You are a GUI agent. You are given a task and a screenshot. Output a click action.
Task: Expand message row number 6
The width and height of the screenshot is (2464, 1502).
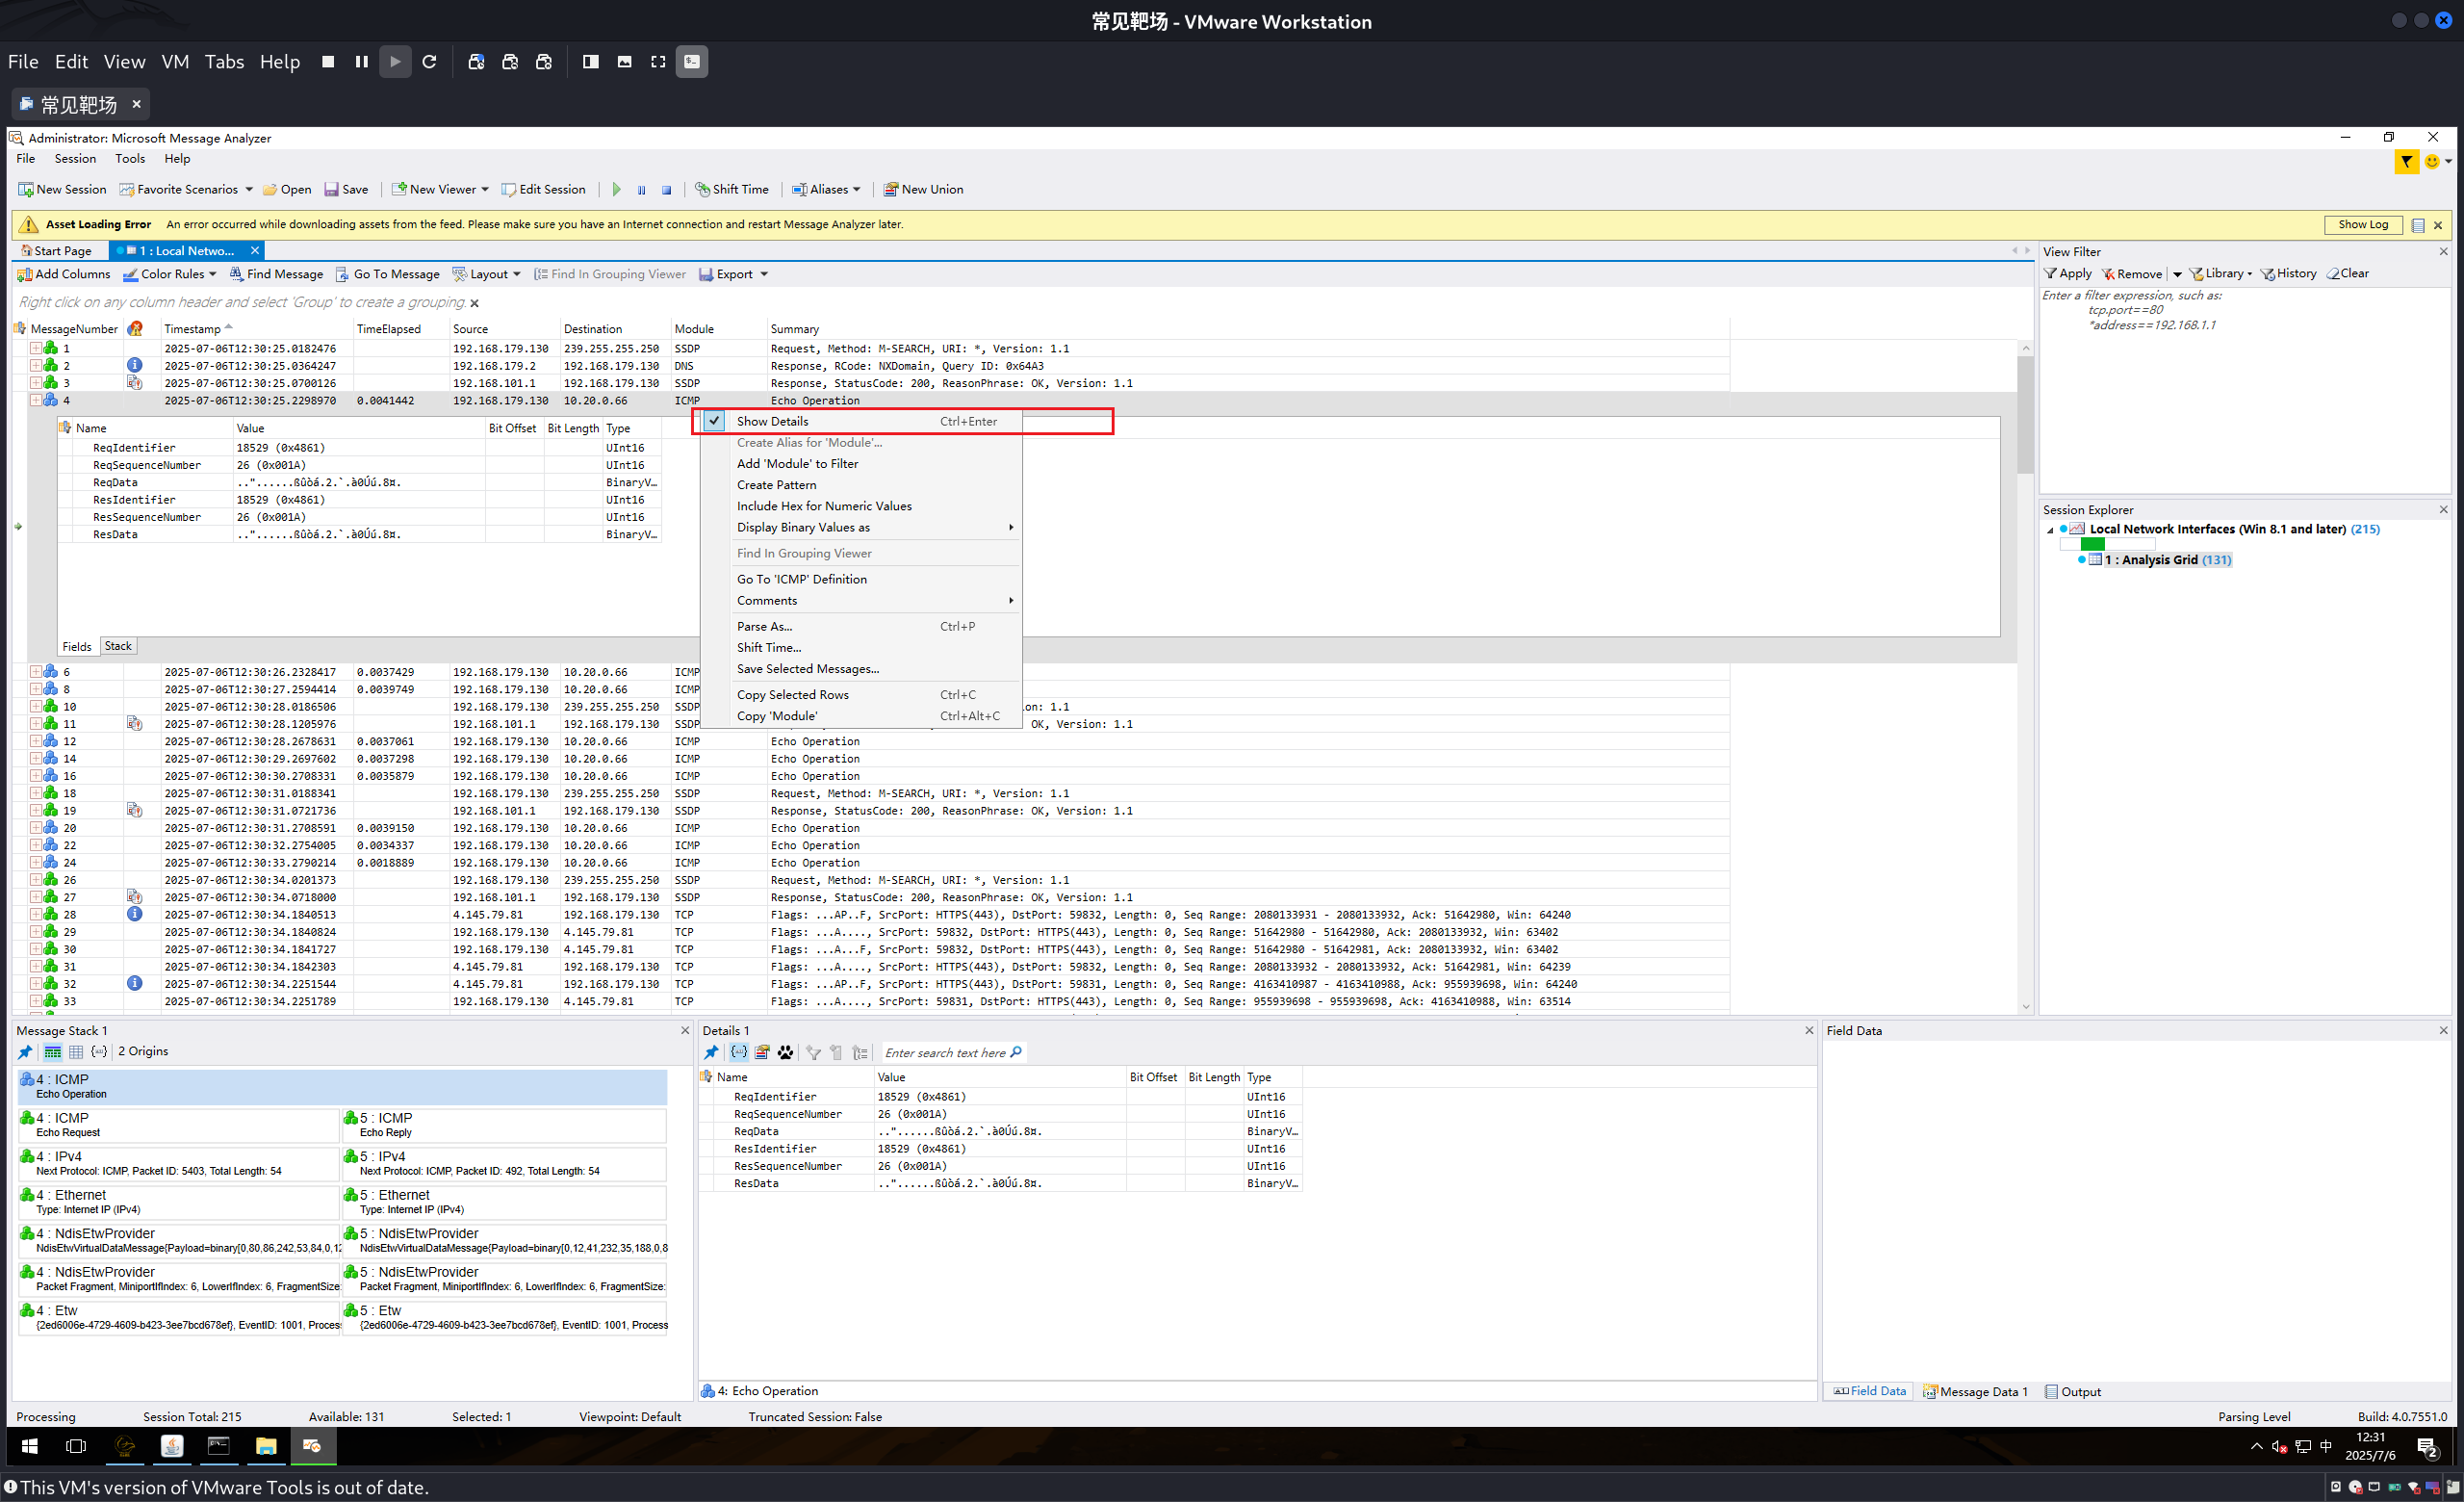35,672
